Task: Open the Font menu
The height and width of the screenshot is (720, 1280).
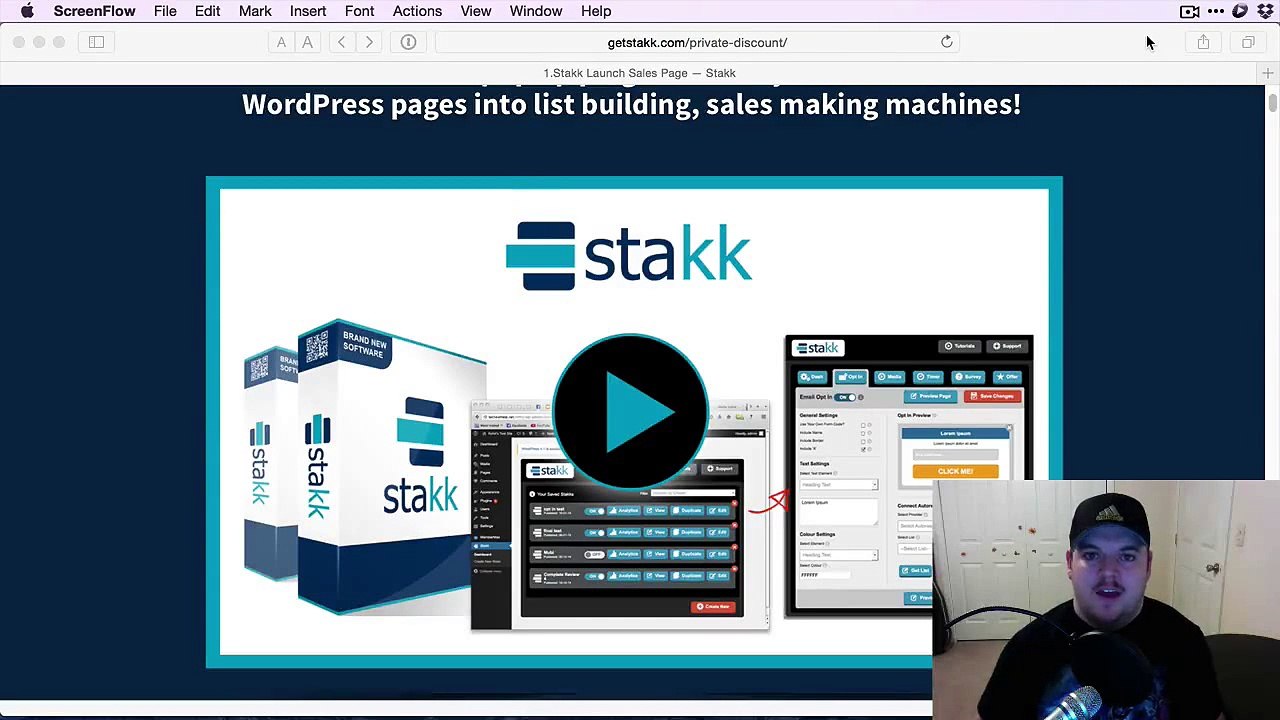Action: click(x=359, y=11)
